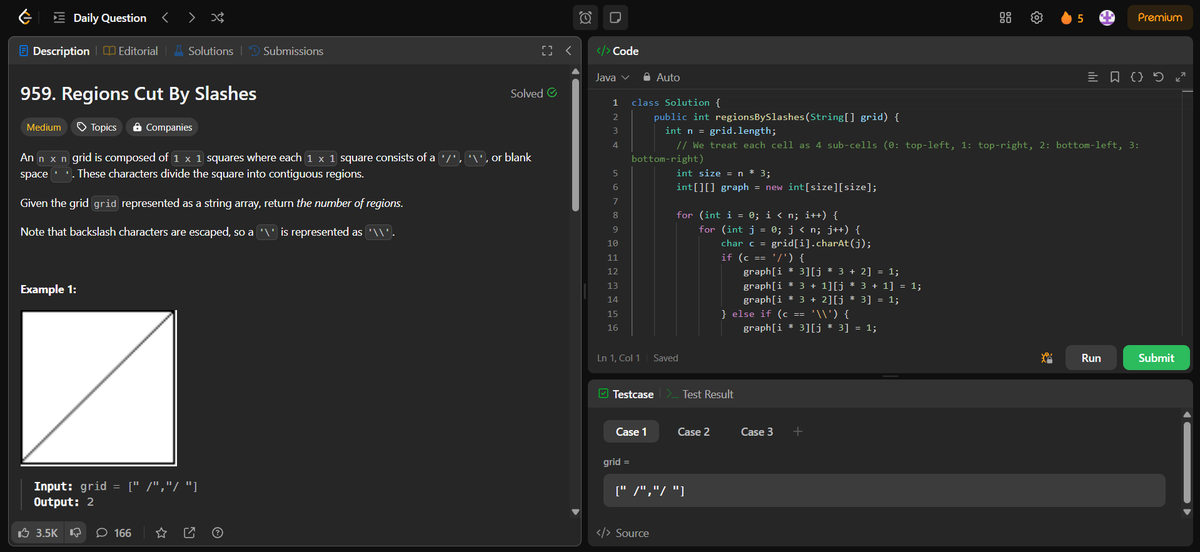Click the Code panel header
Screen dimensions: 1200x552
coord(617,51)
